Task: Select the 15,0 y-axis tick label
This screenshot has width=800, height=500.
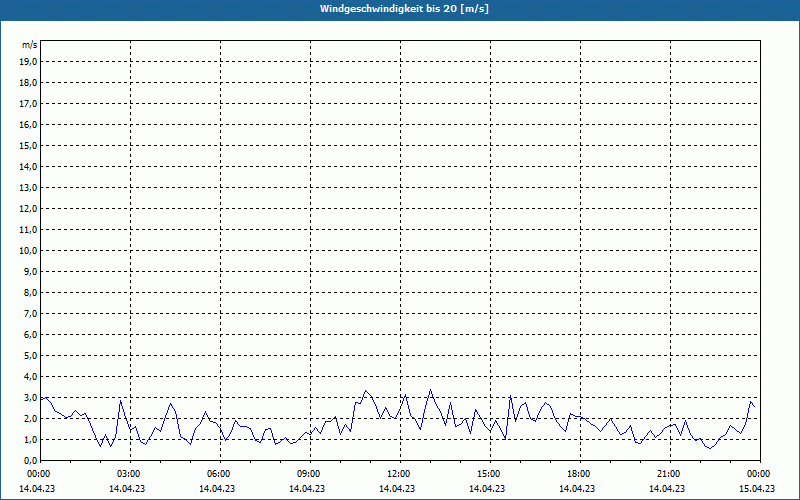Action: click(x=28, y=146)
